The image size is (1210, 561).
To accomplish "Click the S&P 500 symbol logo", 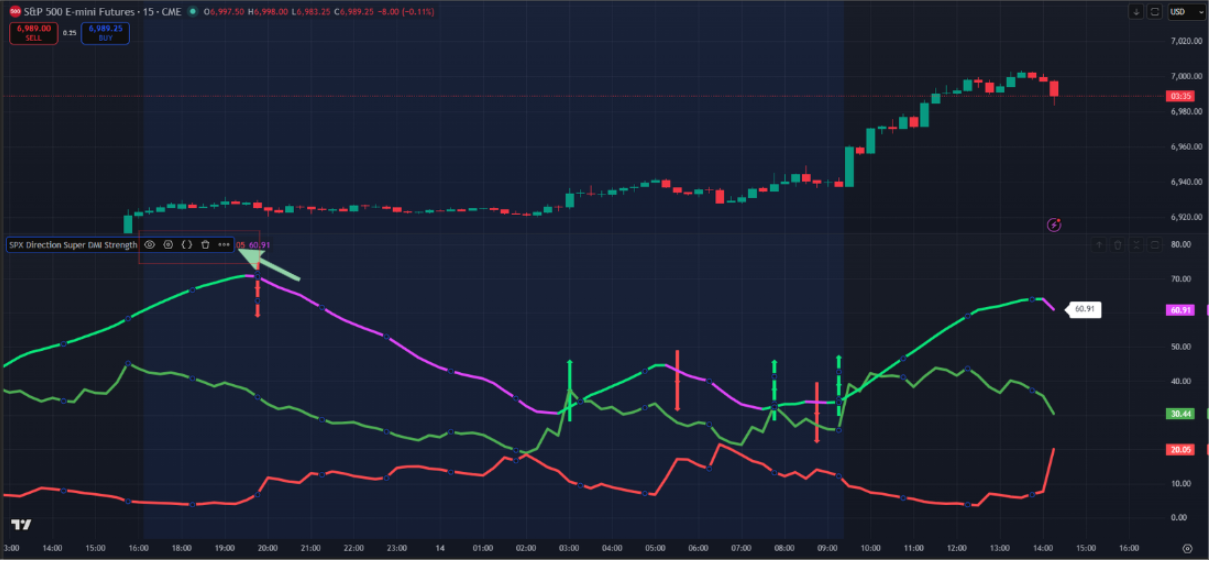I will tap(15, 11).
